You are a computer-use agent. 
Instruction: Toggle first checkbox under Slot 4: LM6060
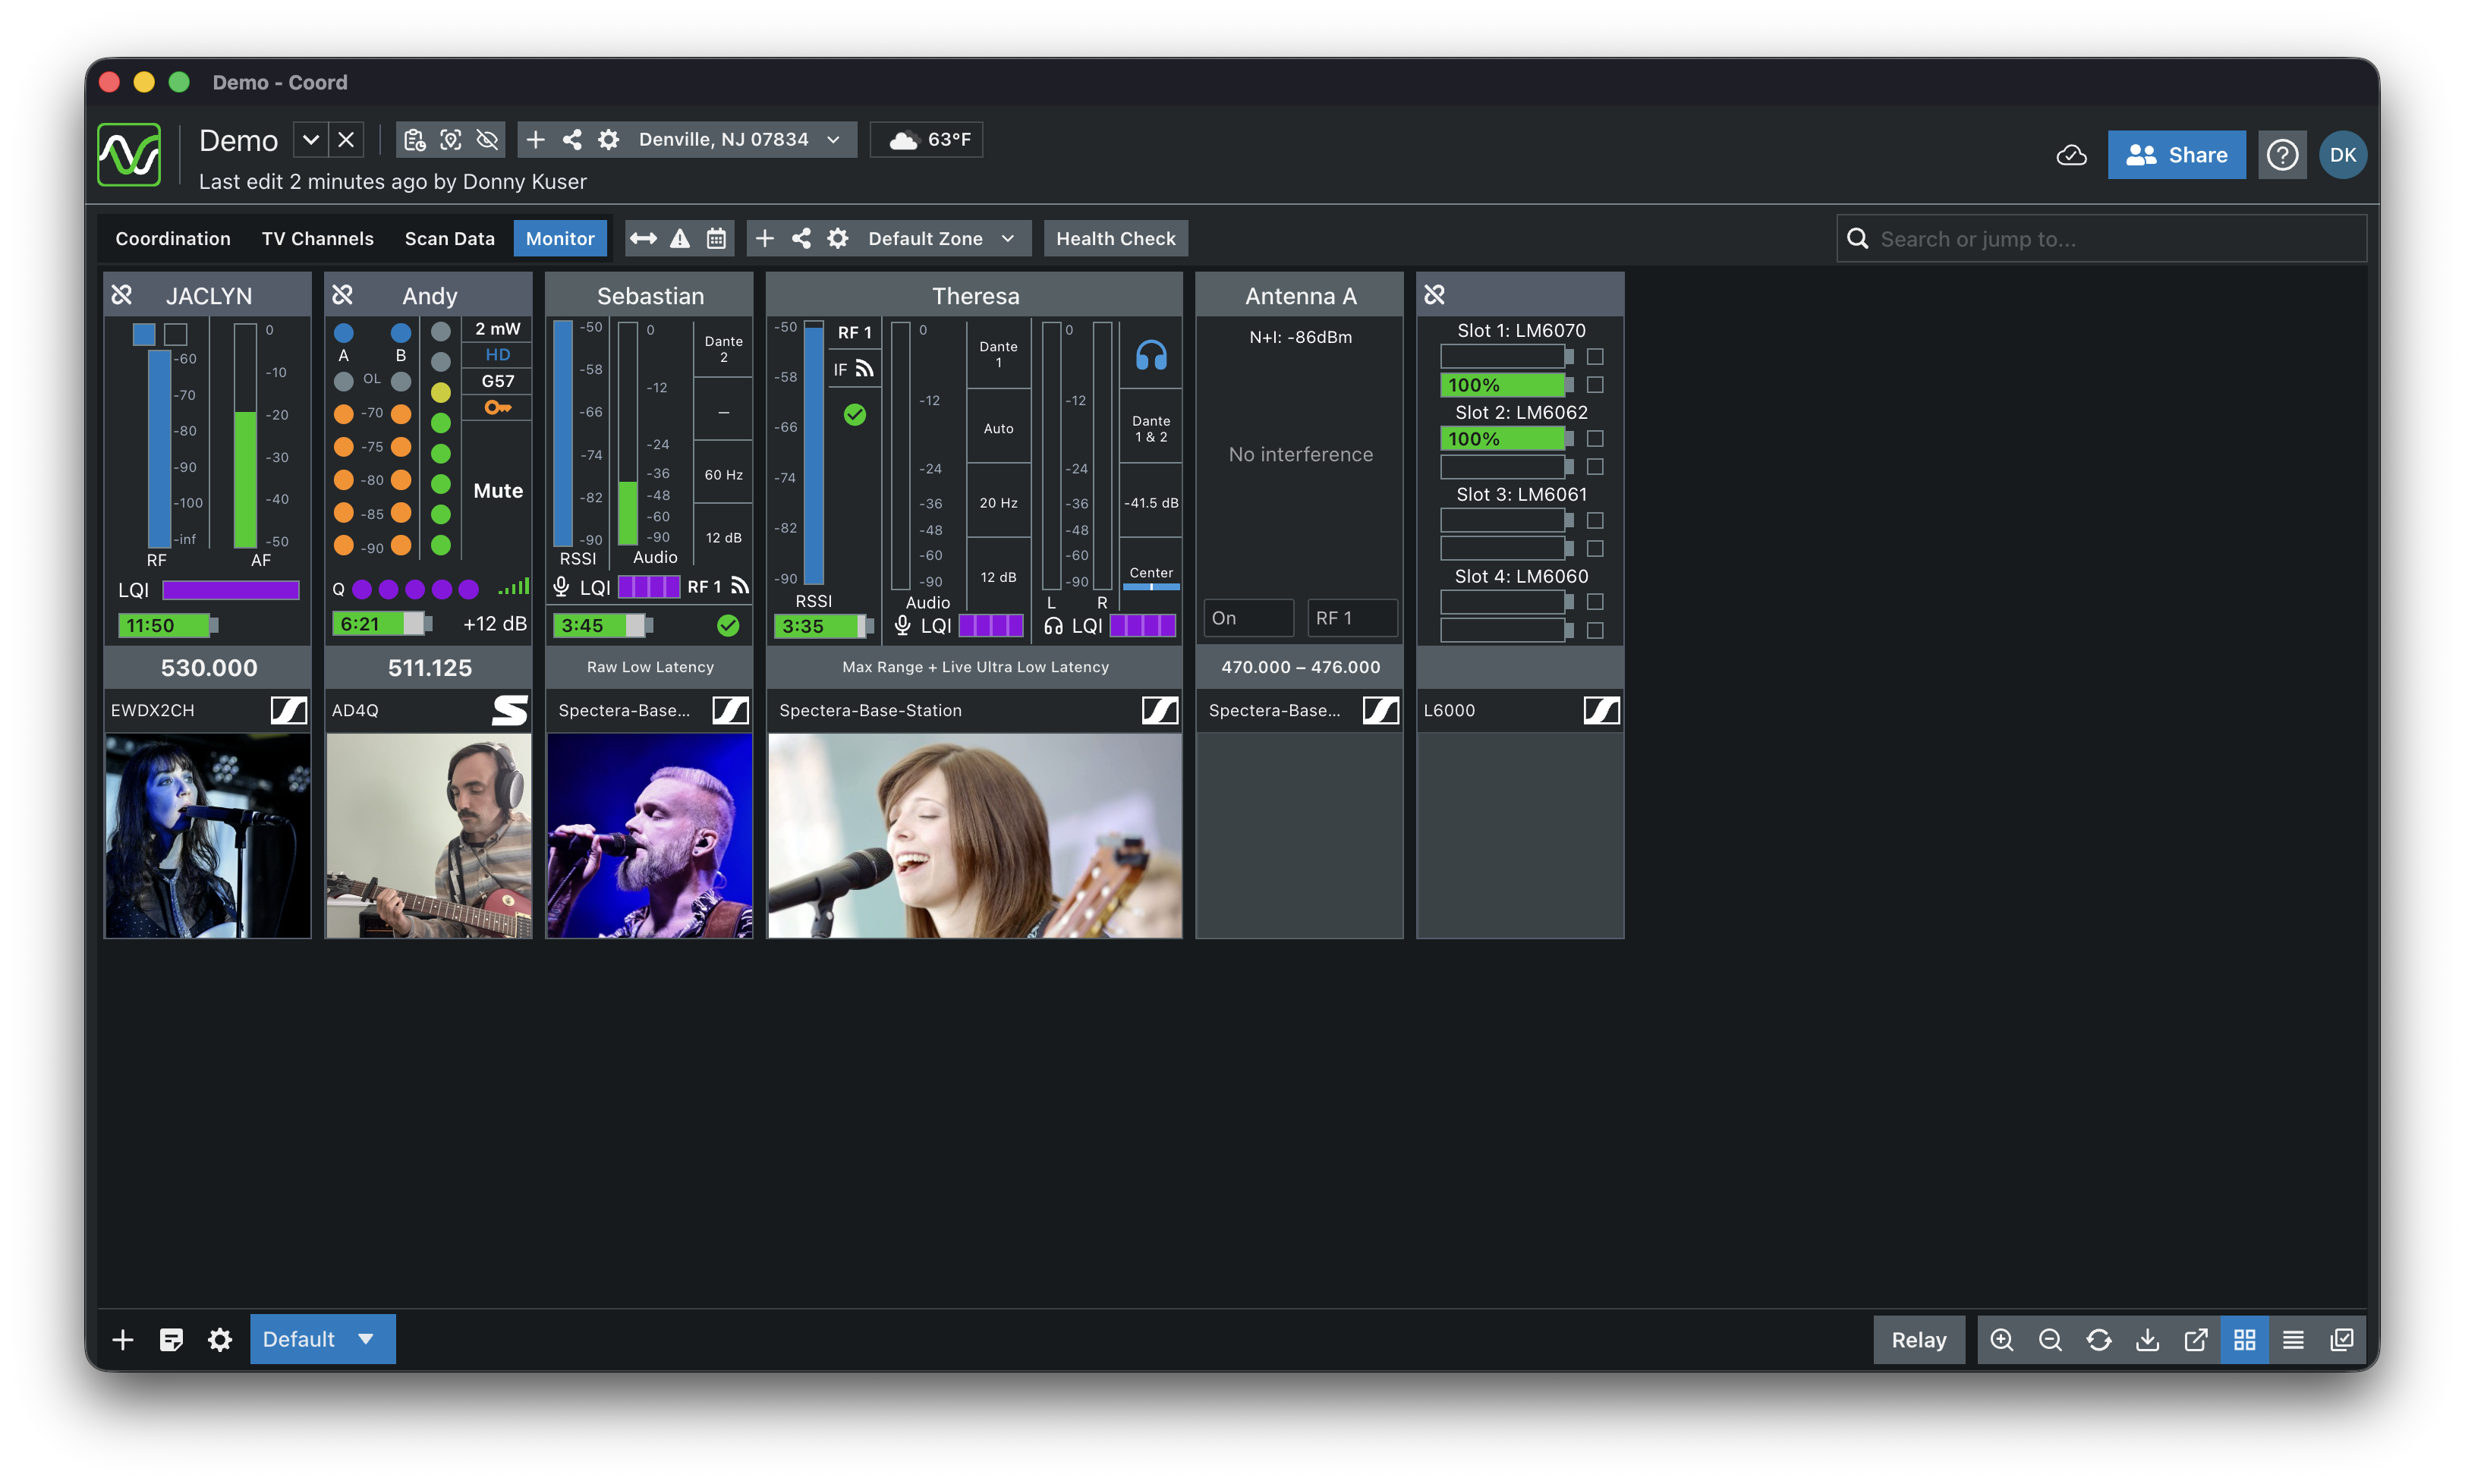pos(1595,602)
